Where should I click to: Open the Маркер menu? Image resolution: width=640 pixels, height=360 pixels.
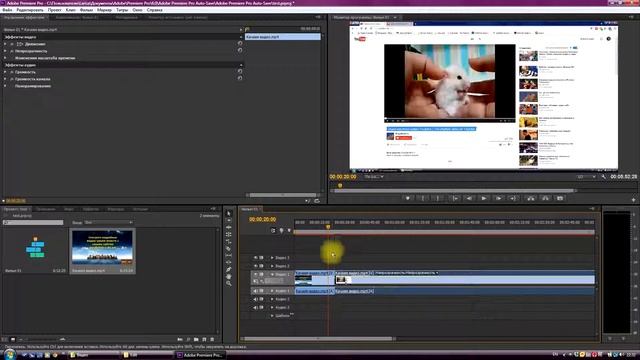point(104,10)
